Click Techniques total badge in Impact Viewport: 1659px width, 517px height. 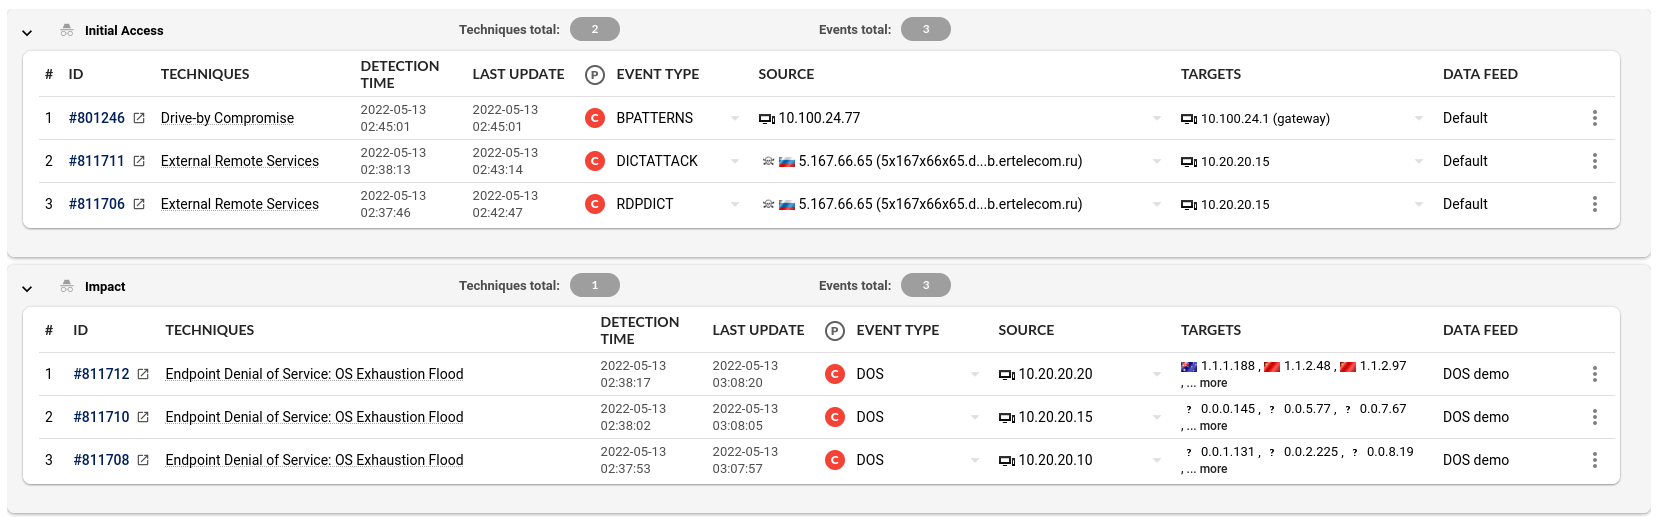[x=595, y=286]
